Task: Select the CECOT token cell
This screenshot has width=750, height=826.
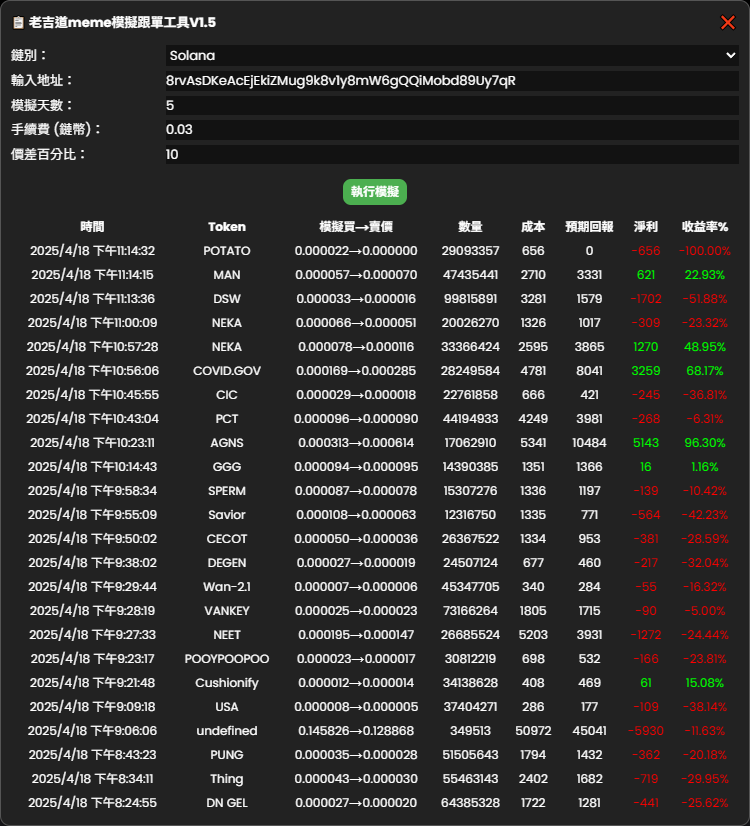Action: [227, 539]
